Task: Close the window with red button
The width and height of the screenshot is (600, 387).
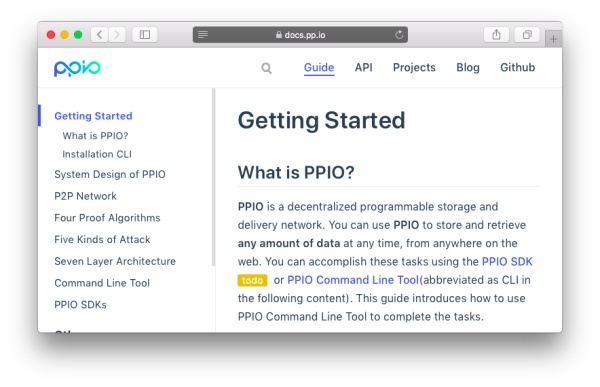Action: [x=51, y=35]
